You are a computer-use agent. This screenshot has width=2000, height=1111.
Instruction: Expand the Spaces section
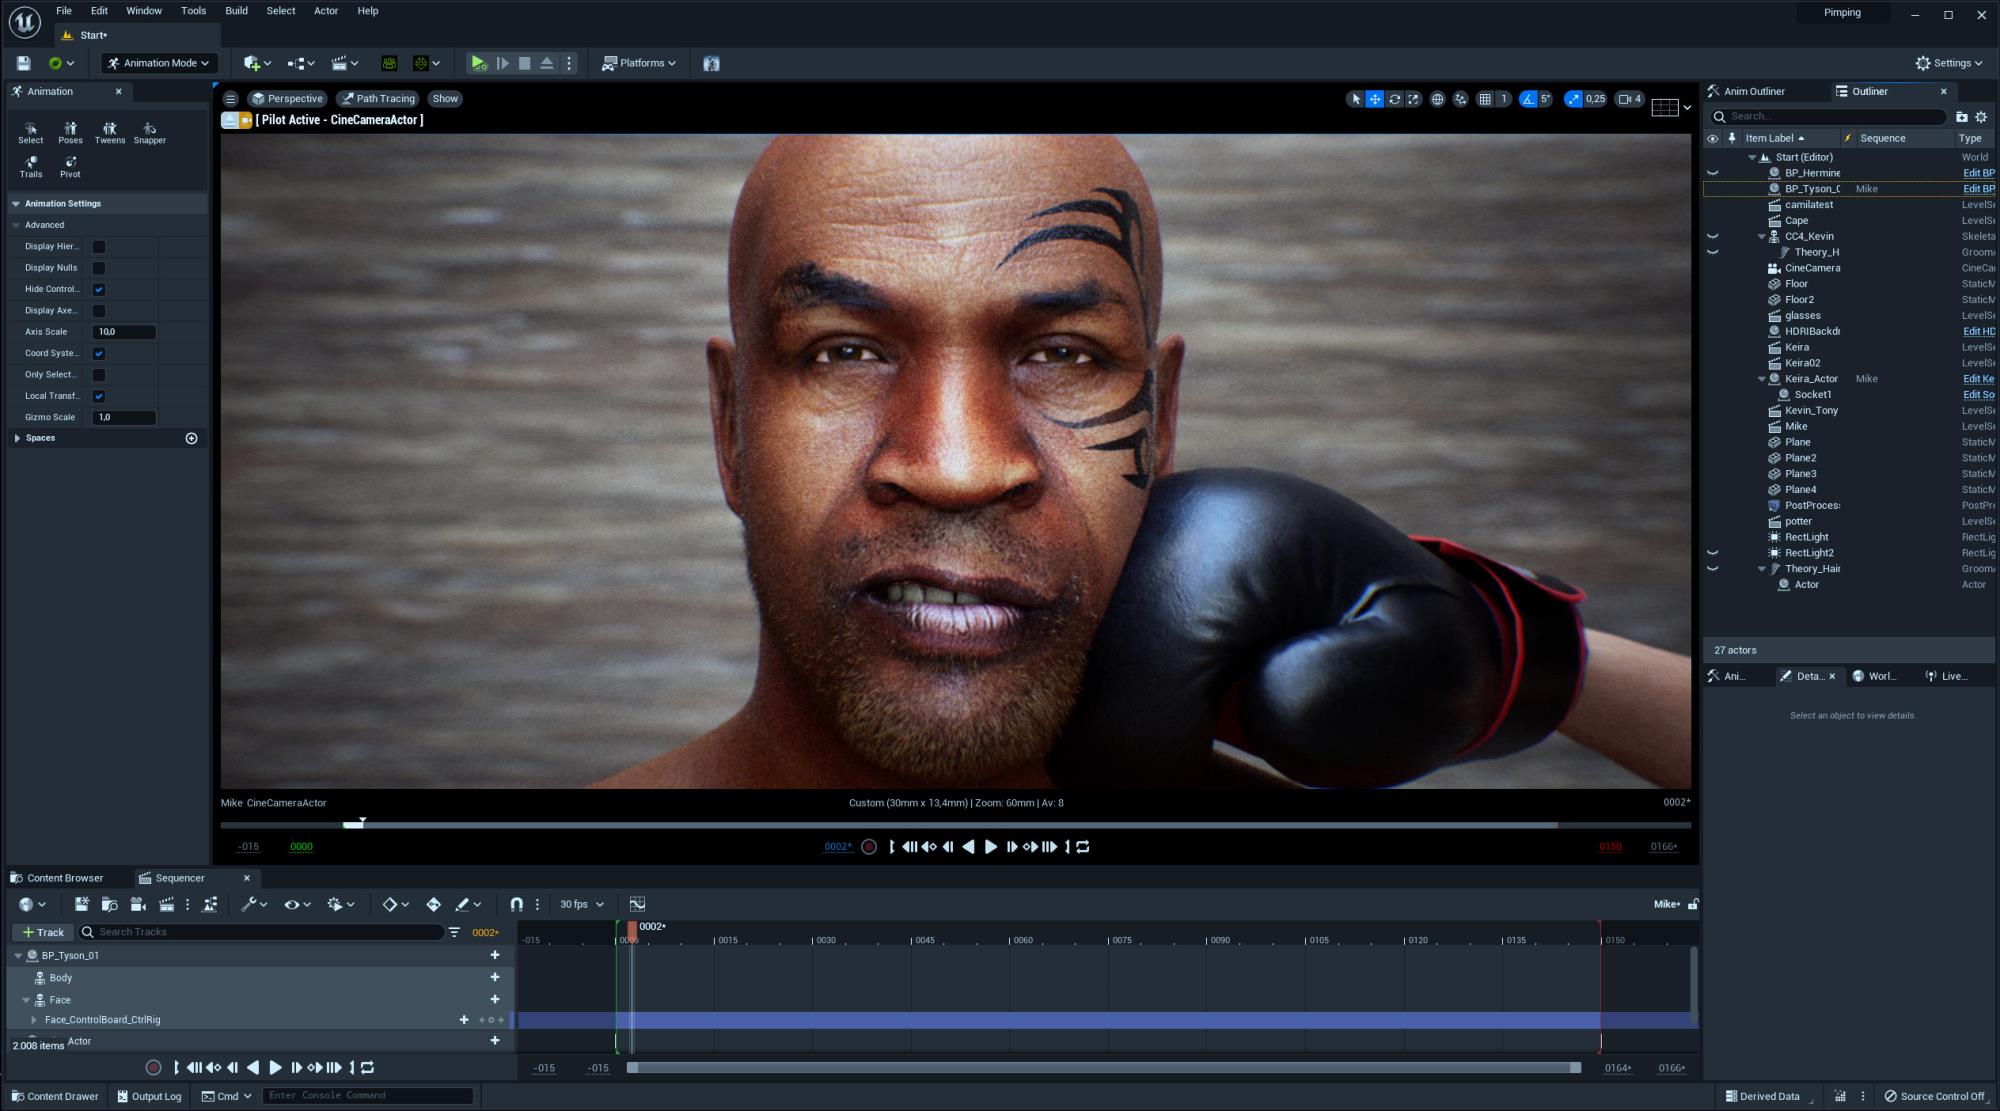pos(17,438)
